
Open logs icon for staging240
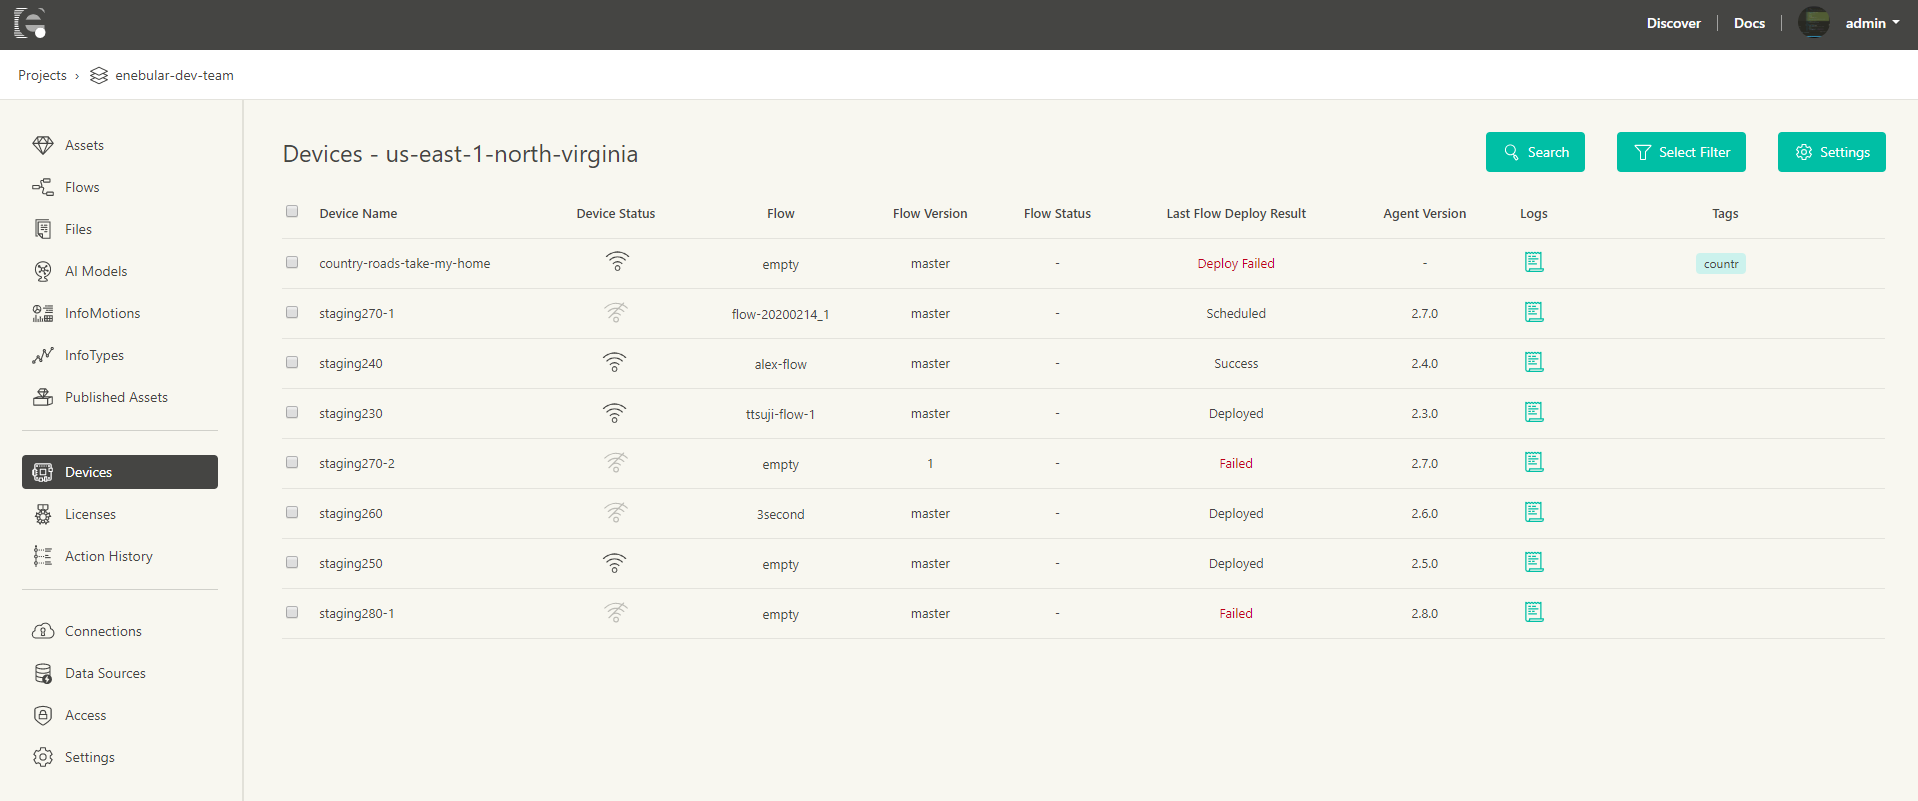[1533, 362]
